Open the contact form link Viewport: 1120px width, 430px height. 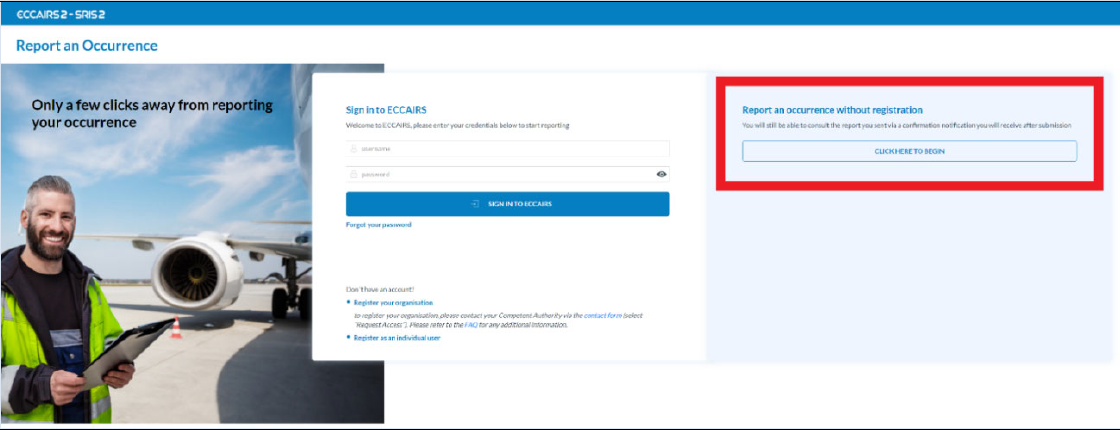603,315
